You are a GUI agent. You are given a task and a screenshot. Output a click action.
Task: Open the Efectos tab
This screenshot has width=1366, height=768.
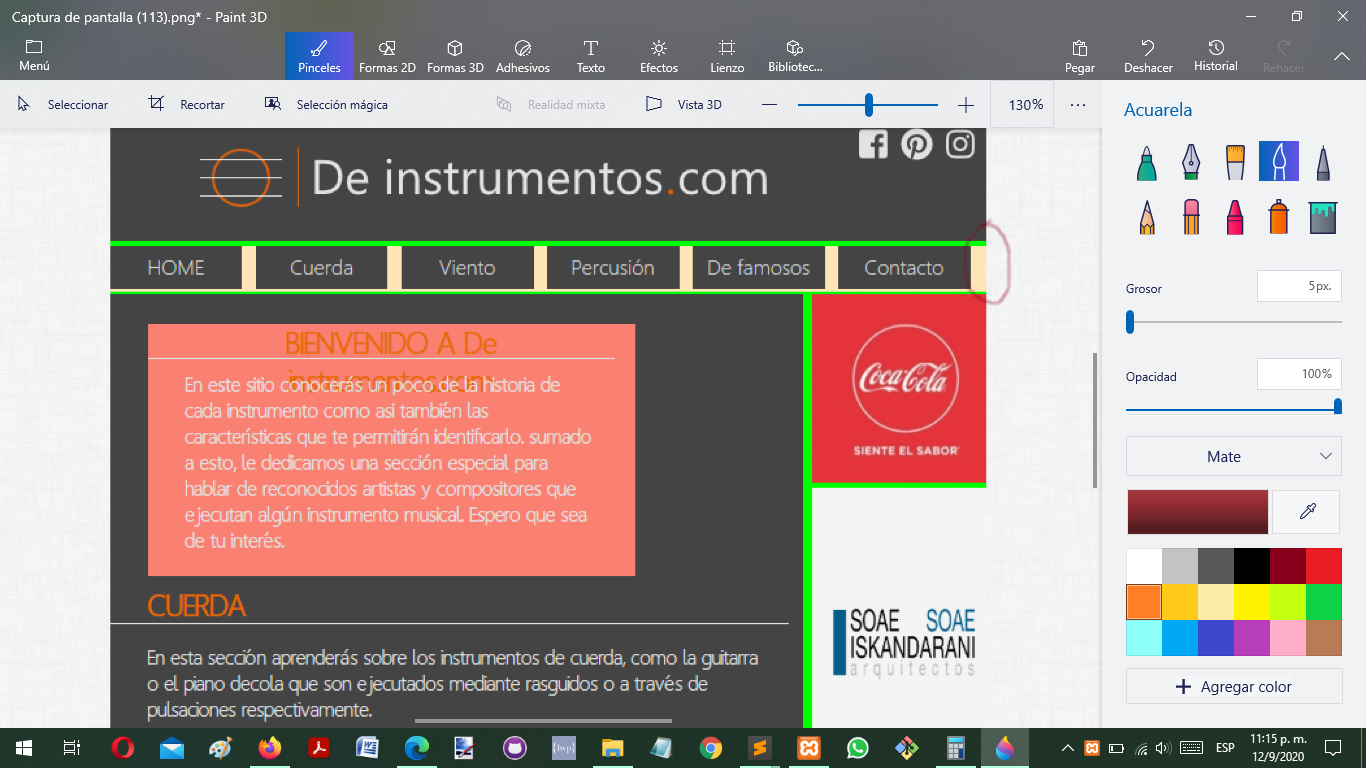[659, 56]
